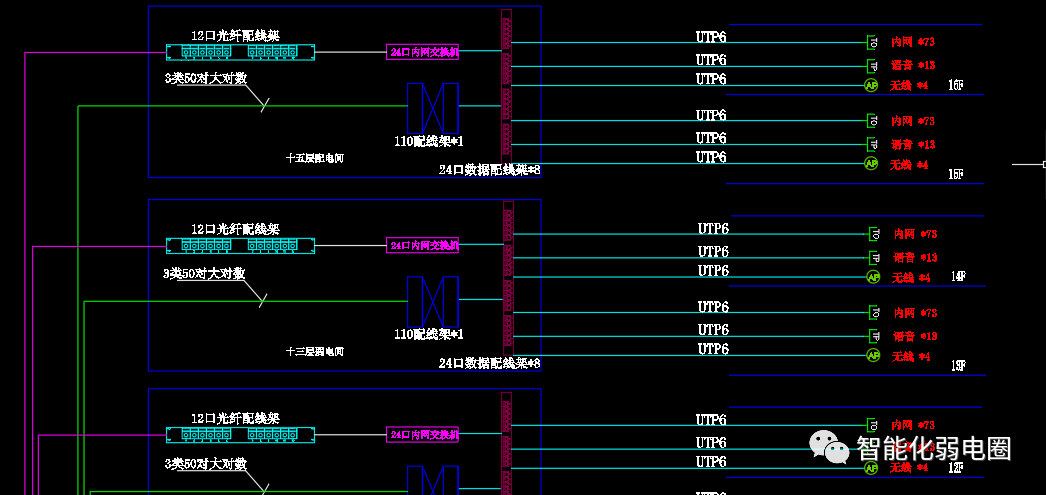The width and height of the screenshot is (1046, 495).
Task: Select UTP6 label on 13F 内网 cable
Action: click(713, 307)
